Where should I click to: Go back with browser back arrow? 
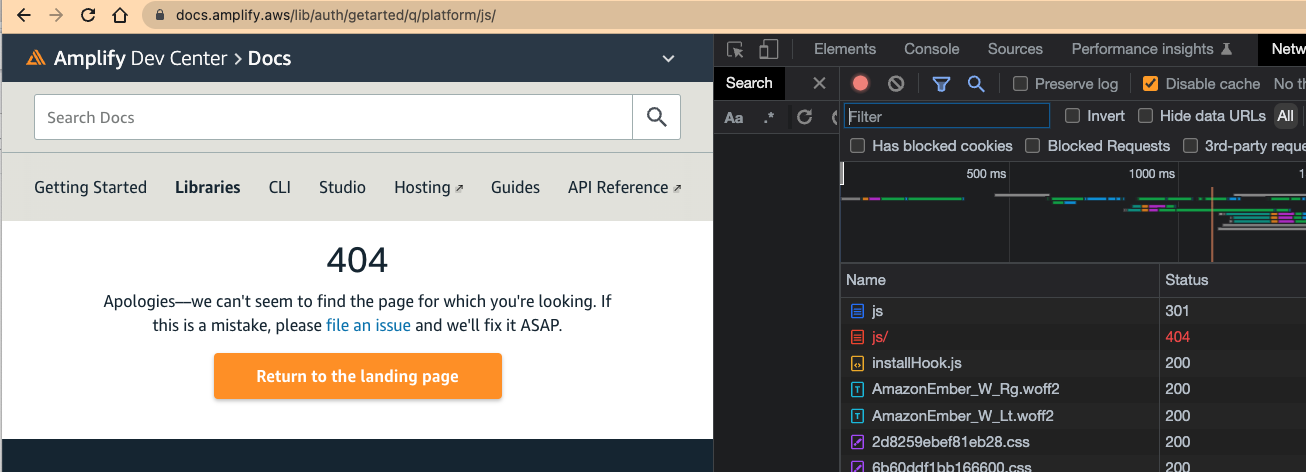[25, 15]
